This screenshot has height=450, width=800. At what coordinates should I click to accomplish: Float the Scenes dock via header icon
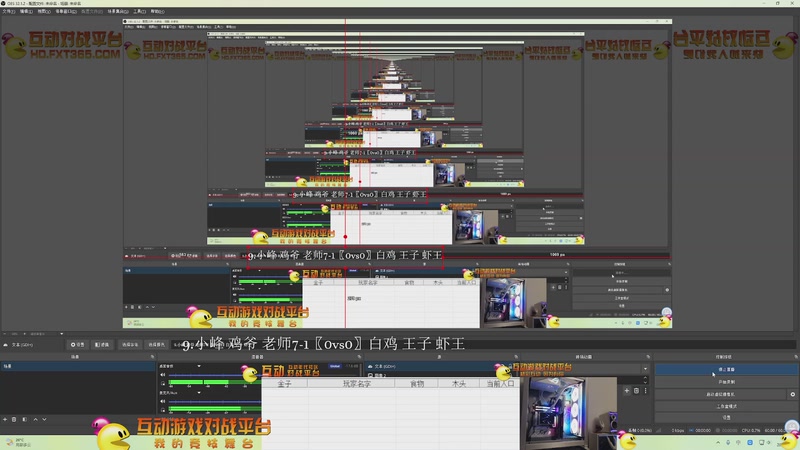click(152, 357)
